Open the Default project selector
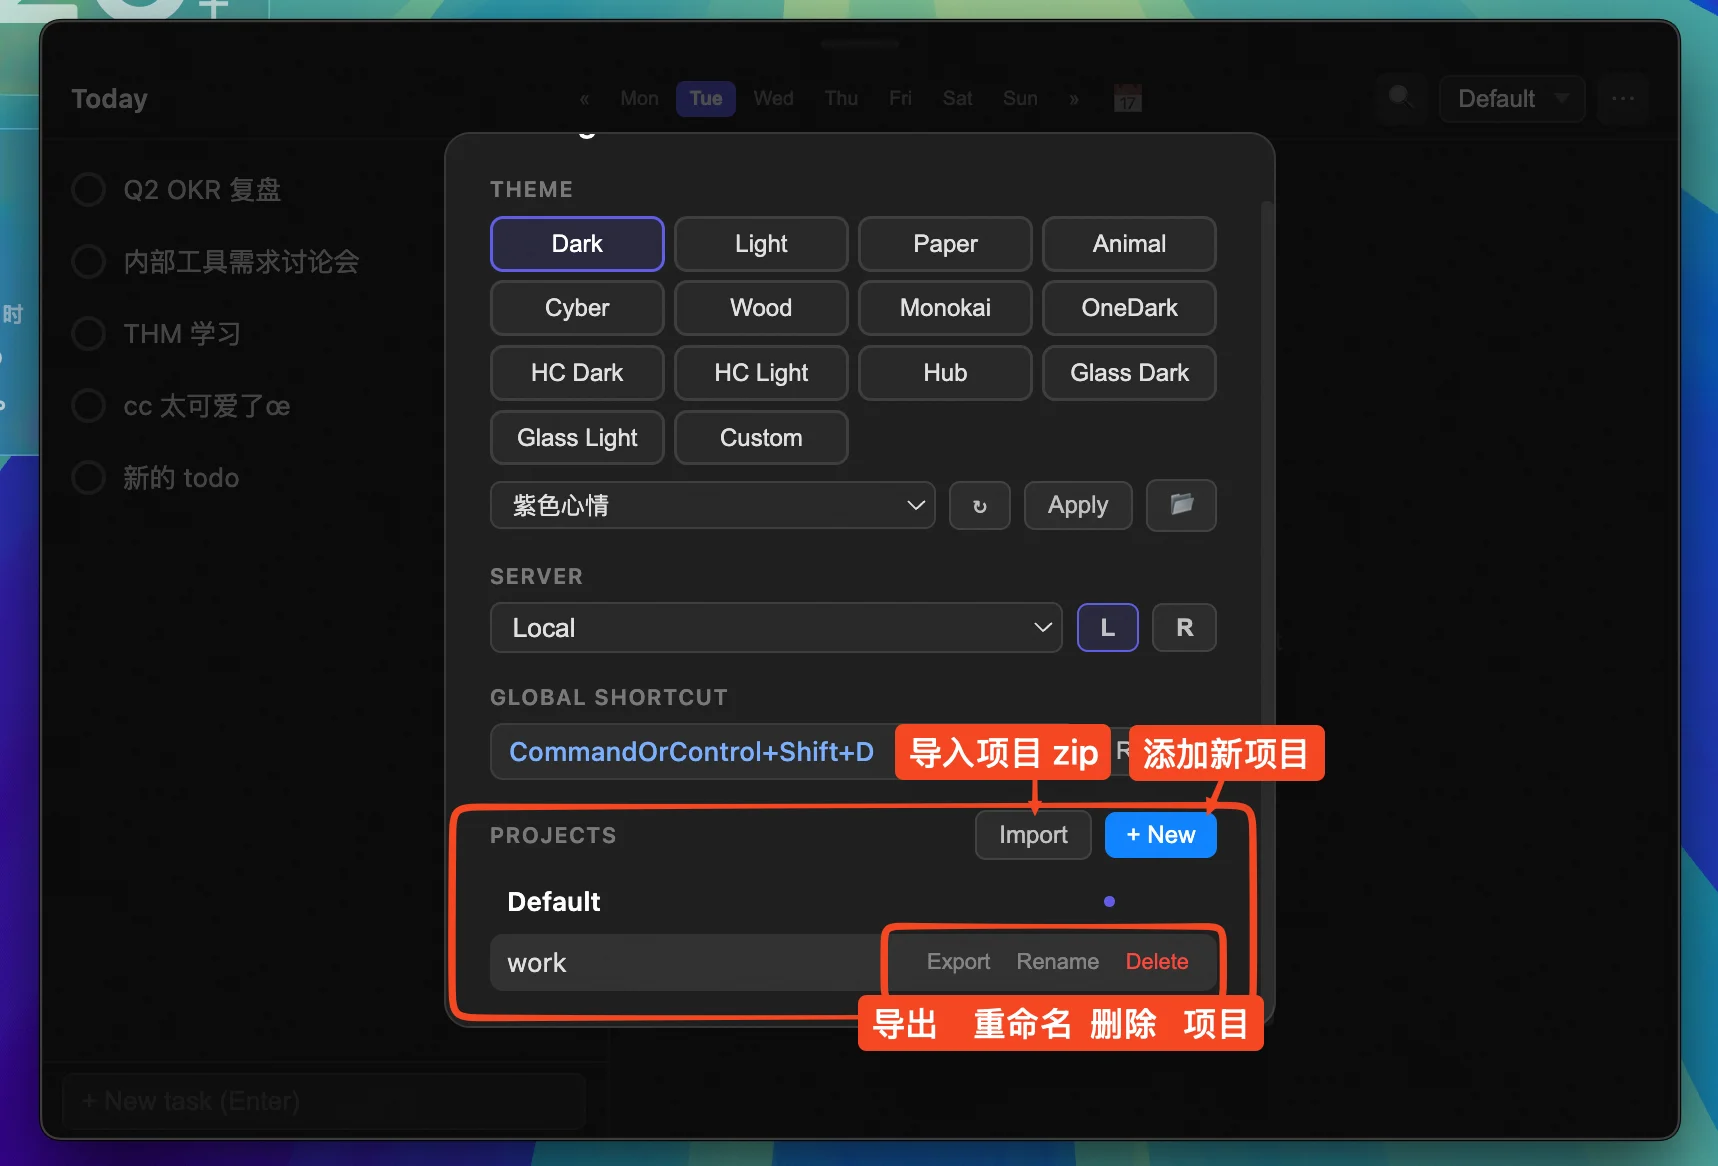The image size is (1718, 1166). point(1512,98)
